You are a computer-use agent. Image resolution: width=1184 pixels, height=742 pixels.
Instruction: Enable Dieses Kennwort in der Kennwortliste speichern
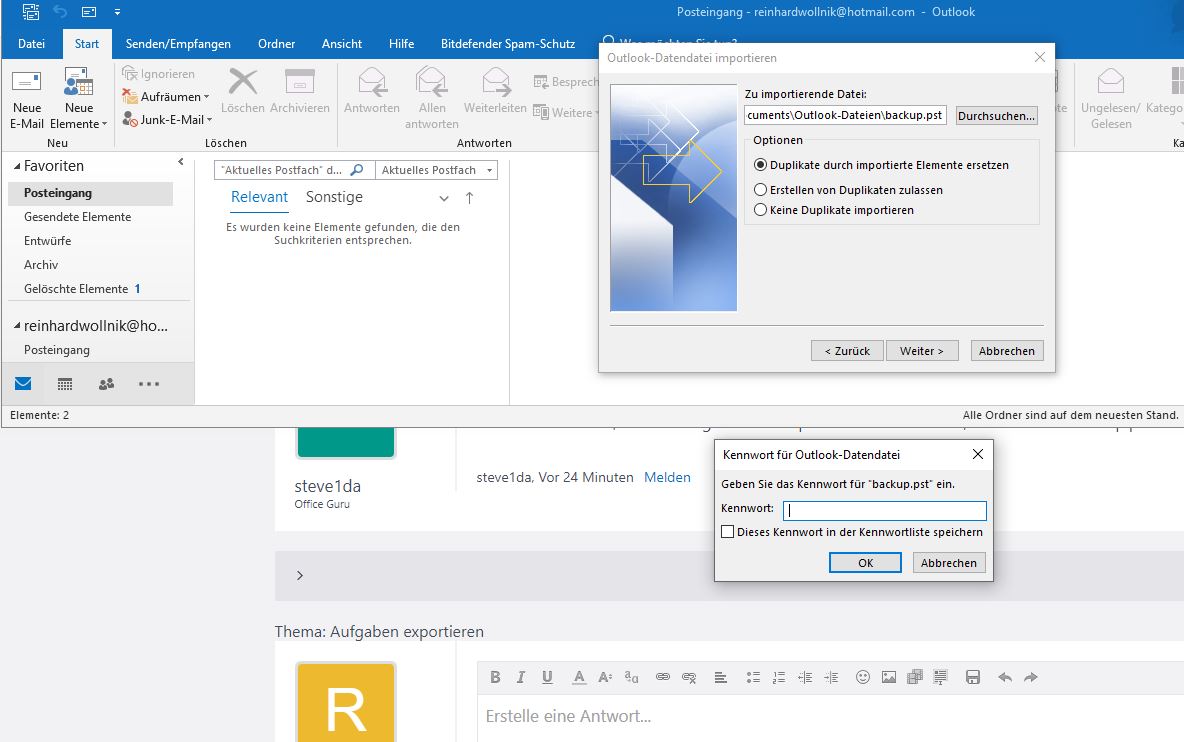(x=727, y=532)
